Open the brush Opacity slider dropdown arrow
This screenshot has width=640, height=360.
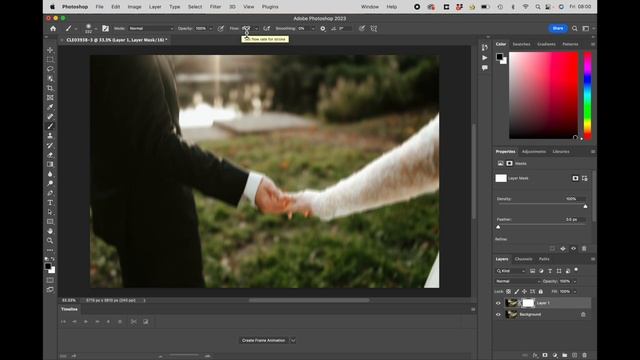coord(211,29)
